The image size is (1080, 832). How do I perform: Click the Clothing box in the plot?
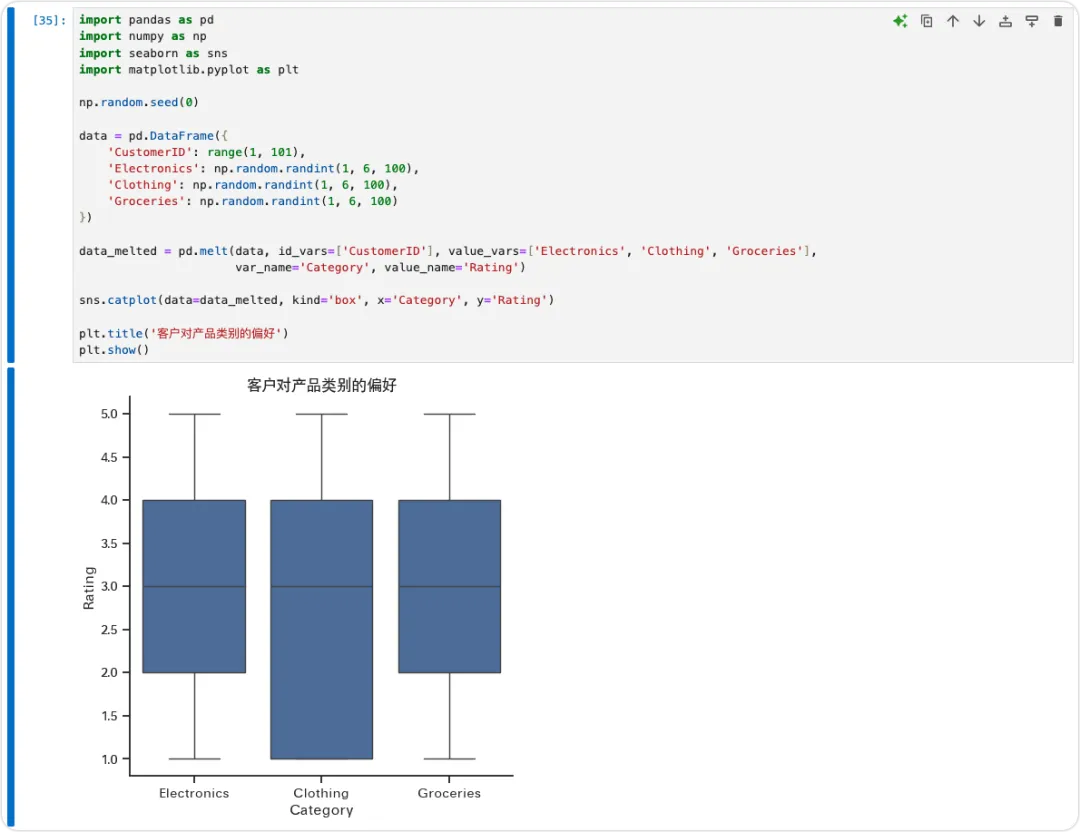(322, 630)
